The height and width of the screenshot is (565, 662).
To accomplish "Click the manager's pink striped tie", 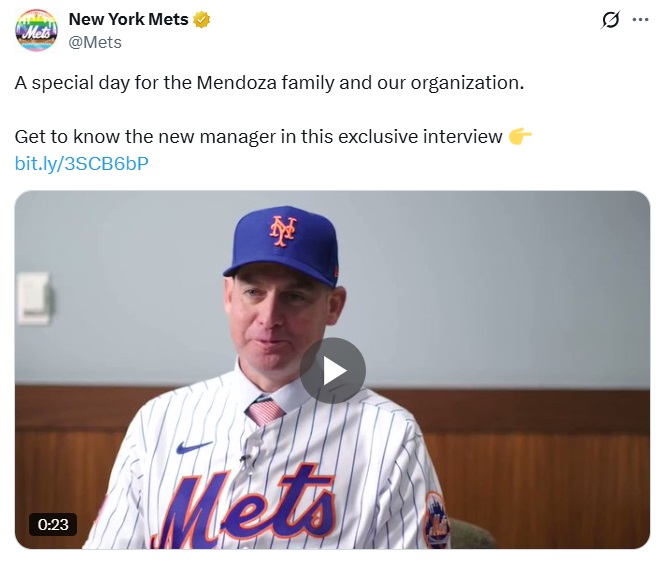I will 265,411.
